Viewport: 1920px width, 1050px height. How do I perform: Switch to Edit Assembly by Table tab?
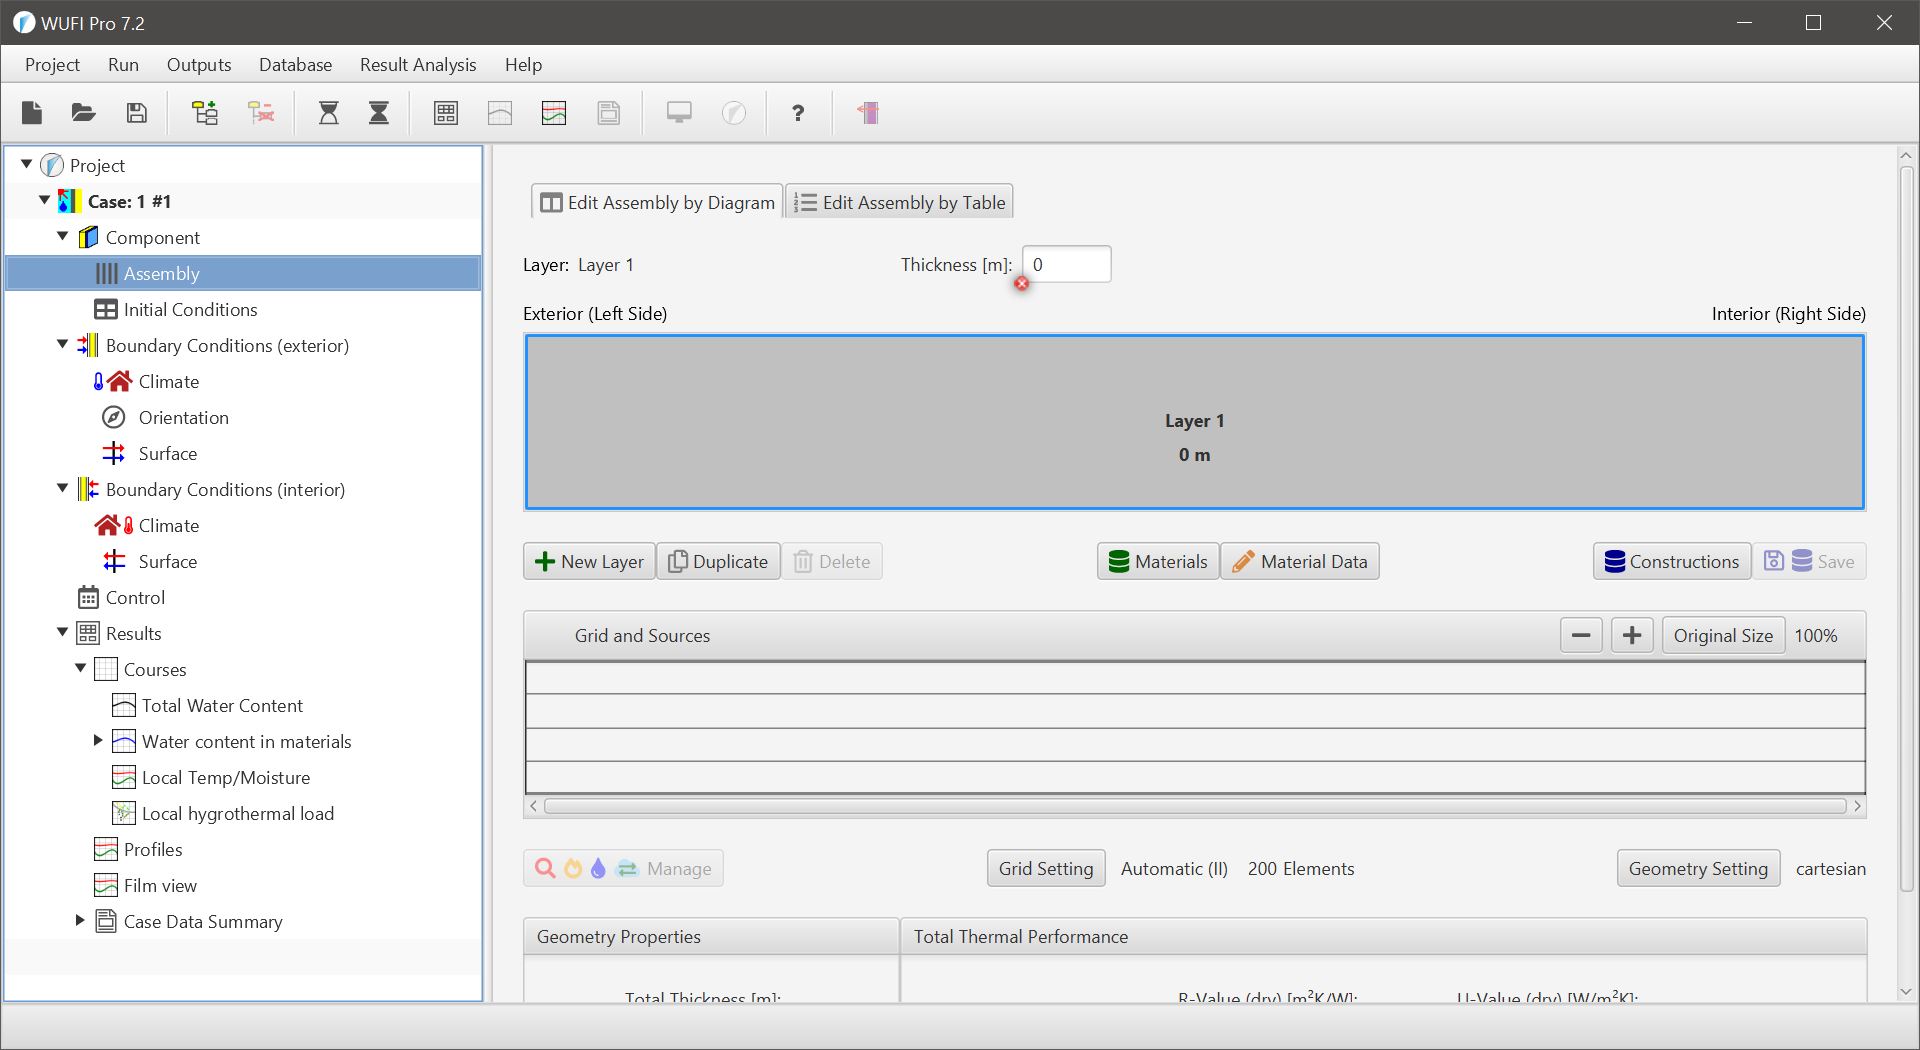[x=899, y=202]
